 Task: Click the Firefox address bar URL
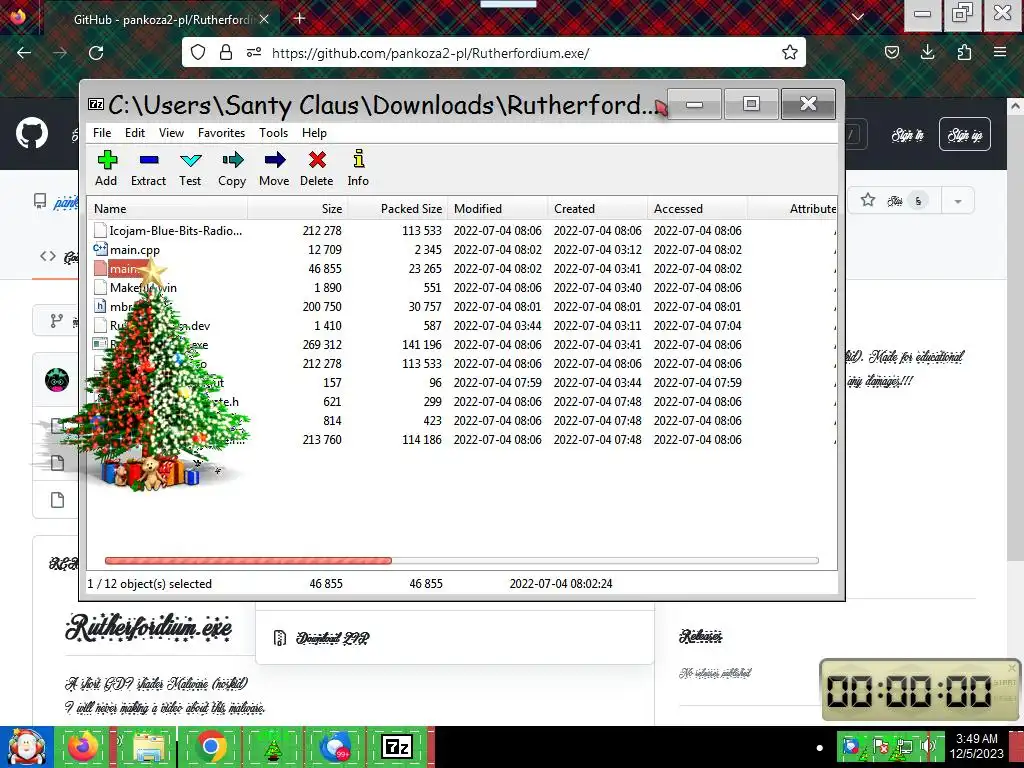tap(430, 53)
